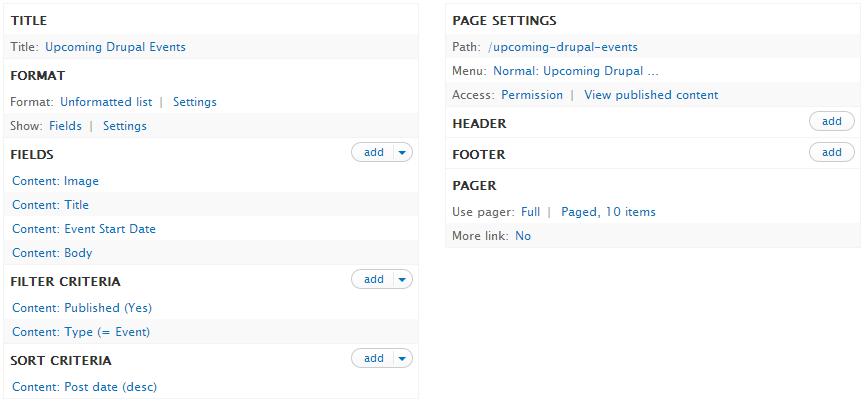Click the FOOTER heading text
This screenshot has width=867, height=403.
tap(479, 155)
